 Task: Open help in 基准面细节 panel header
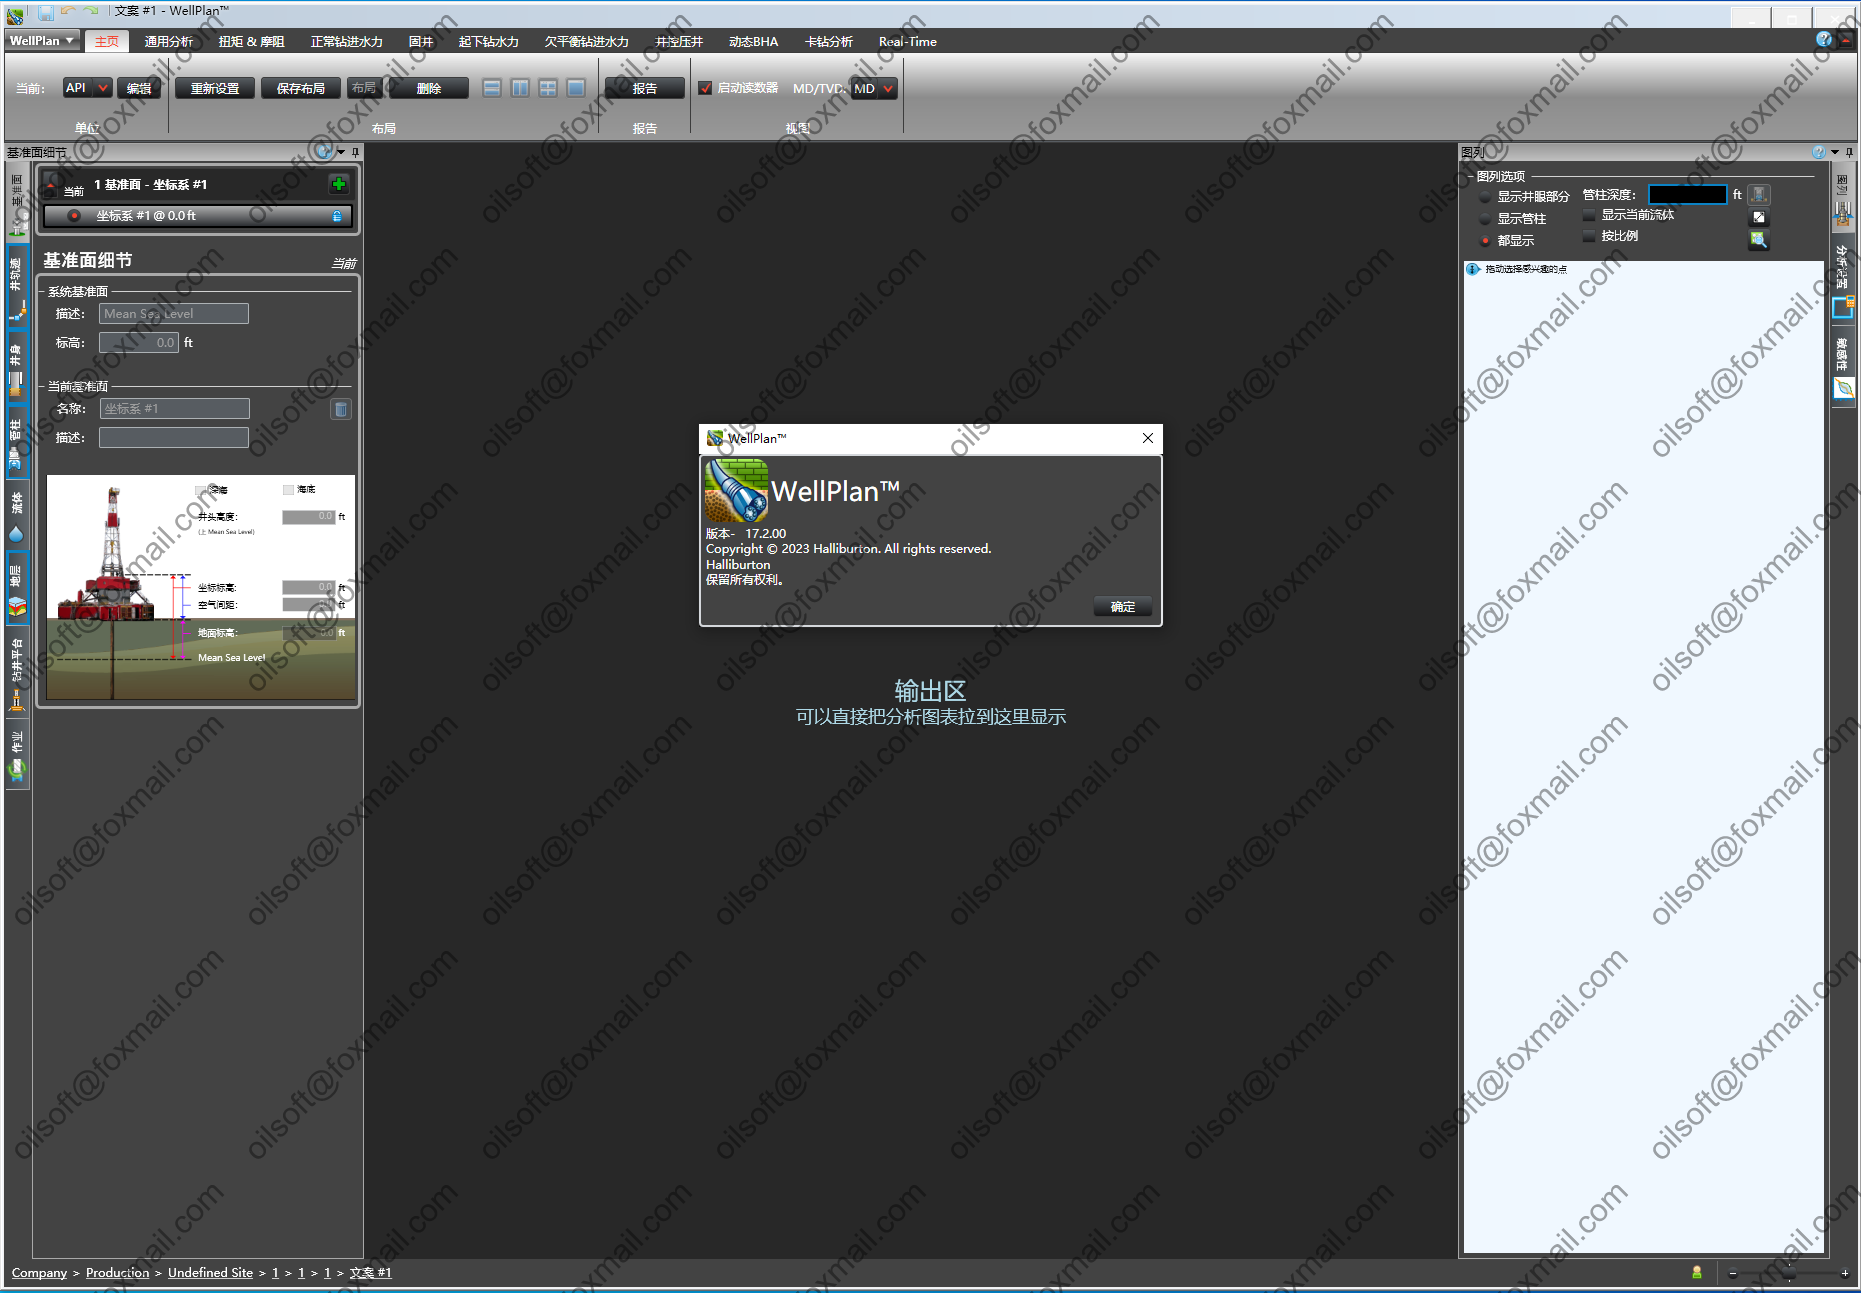pos(324,151)
